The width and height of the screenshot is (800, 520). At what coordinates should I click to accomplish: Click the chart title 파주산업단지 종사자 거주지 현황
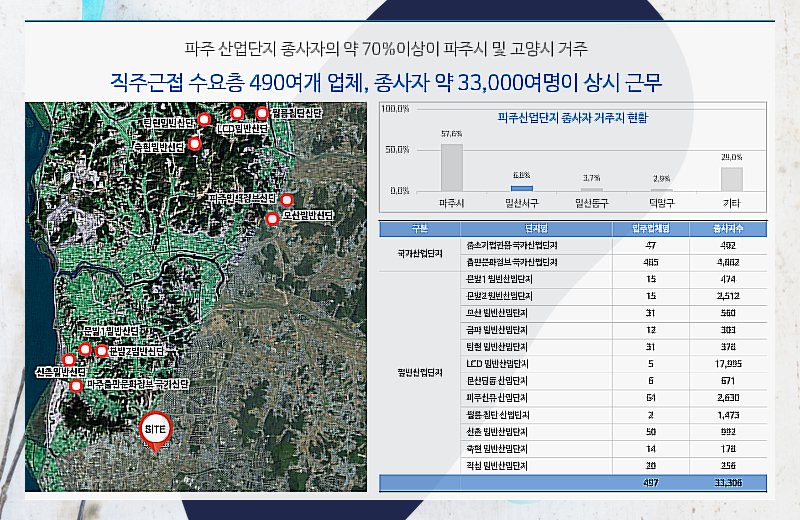pos(572,118)
